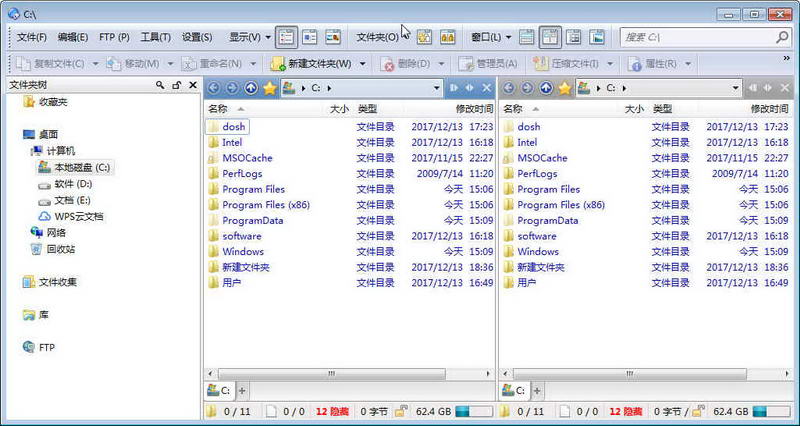Click binoculars find-folder icon in toolbar
This screenshot has width=800, height=426.
(x=448, y=37)
